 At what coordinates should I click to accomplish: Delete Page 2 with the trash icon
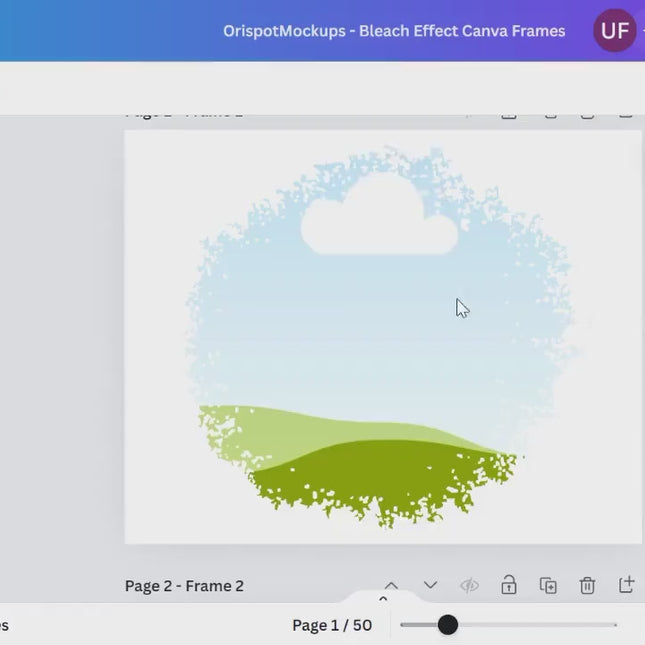pyautogui.click(x=587, y=585)
